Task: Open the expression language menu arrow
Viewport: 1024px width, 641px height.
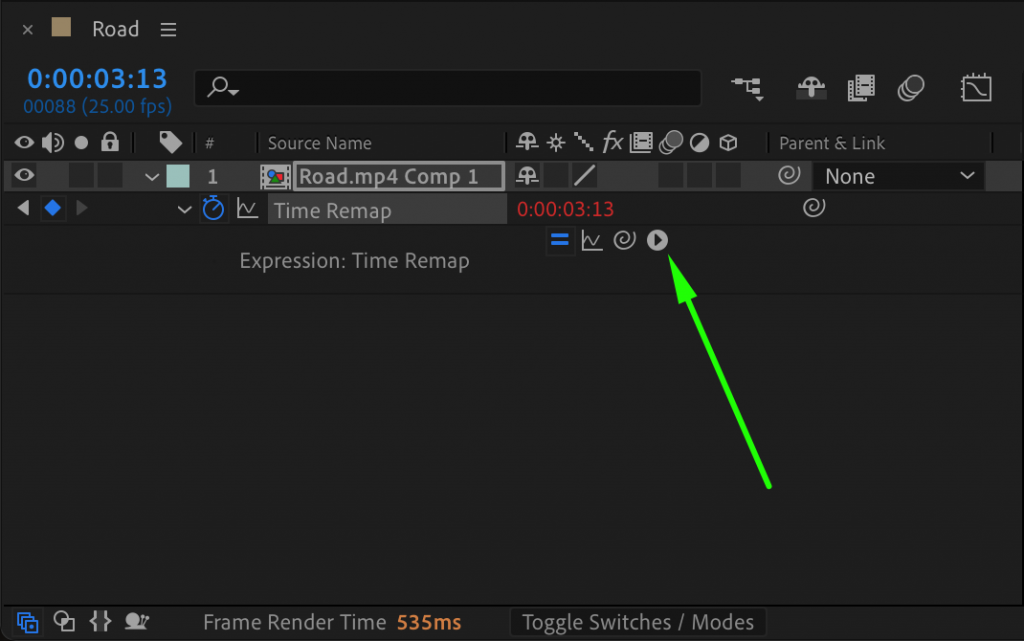Action: click(657, 240)
